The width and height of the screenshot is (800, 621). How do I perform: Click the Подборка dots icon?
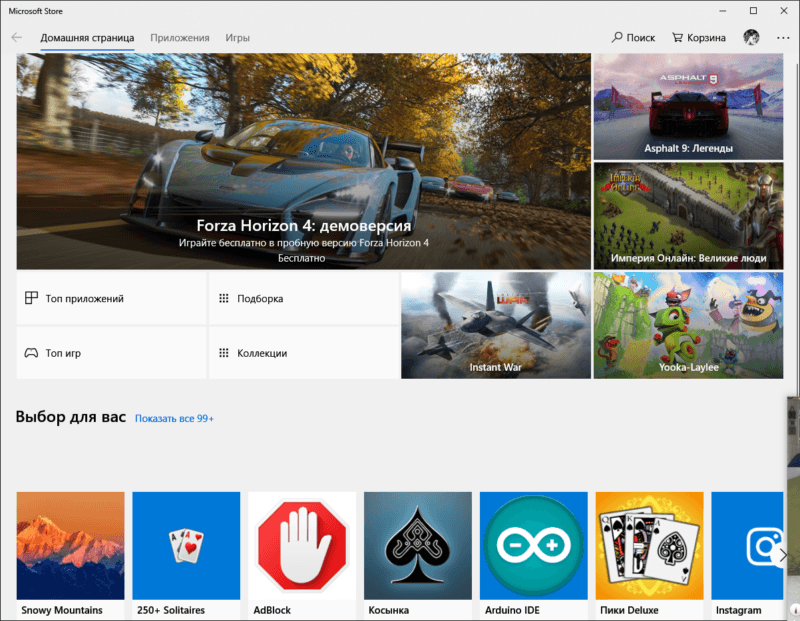point(223,298)
